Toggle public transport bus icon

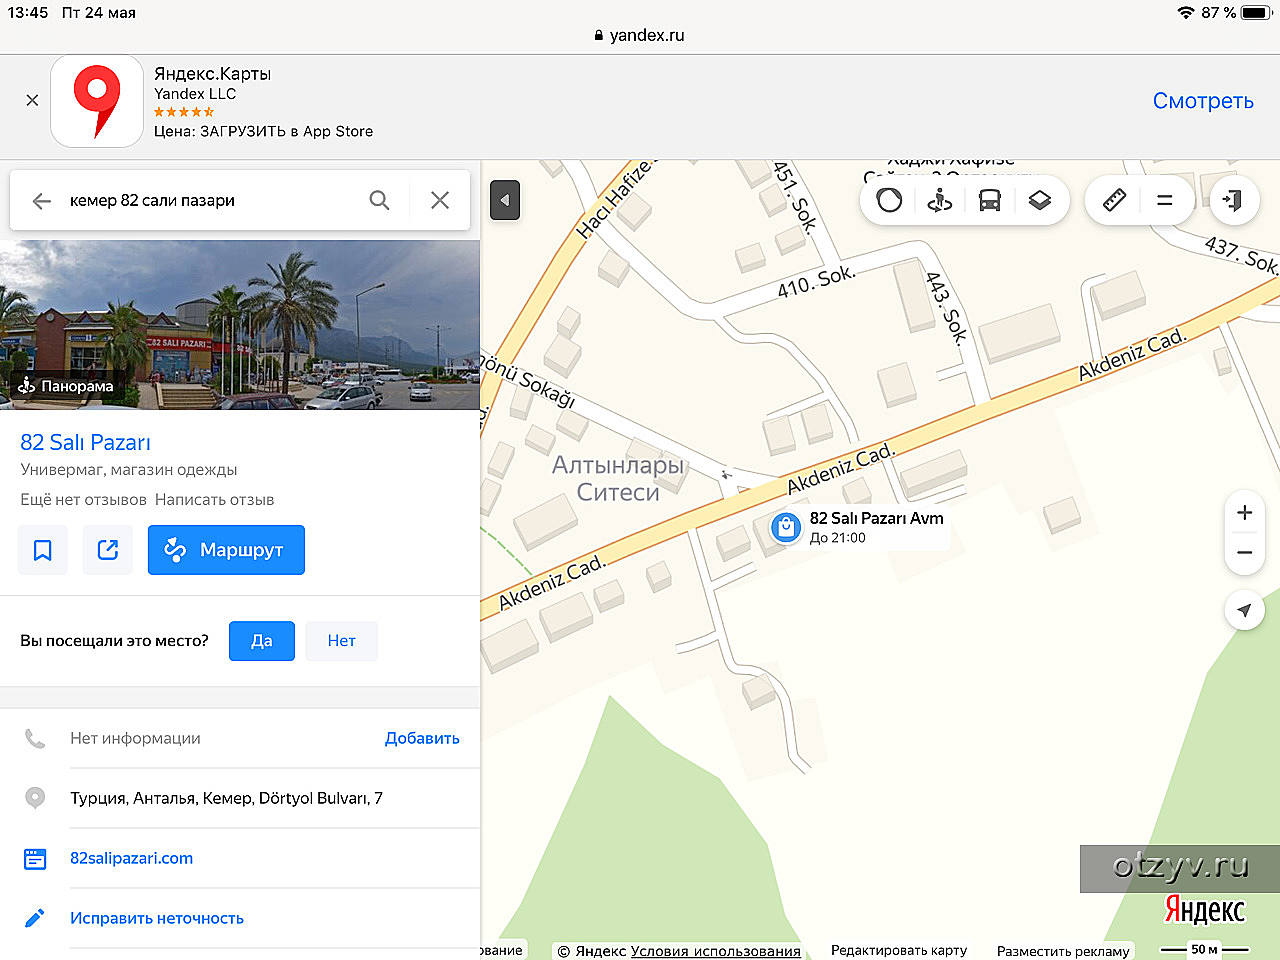(990, 201)
